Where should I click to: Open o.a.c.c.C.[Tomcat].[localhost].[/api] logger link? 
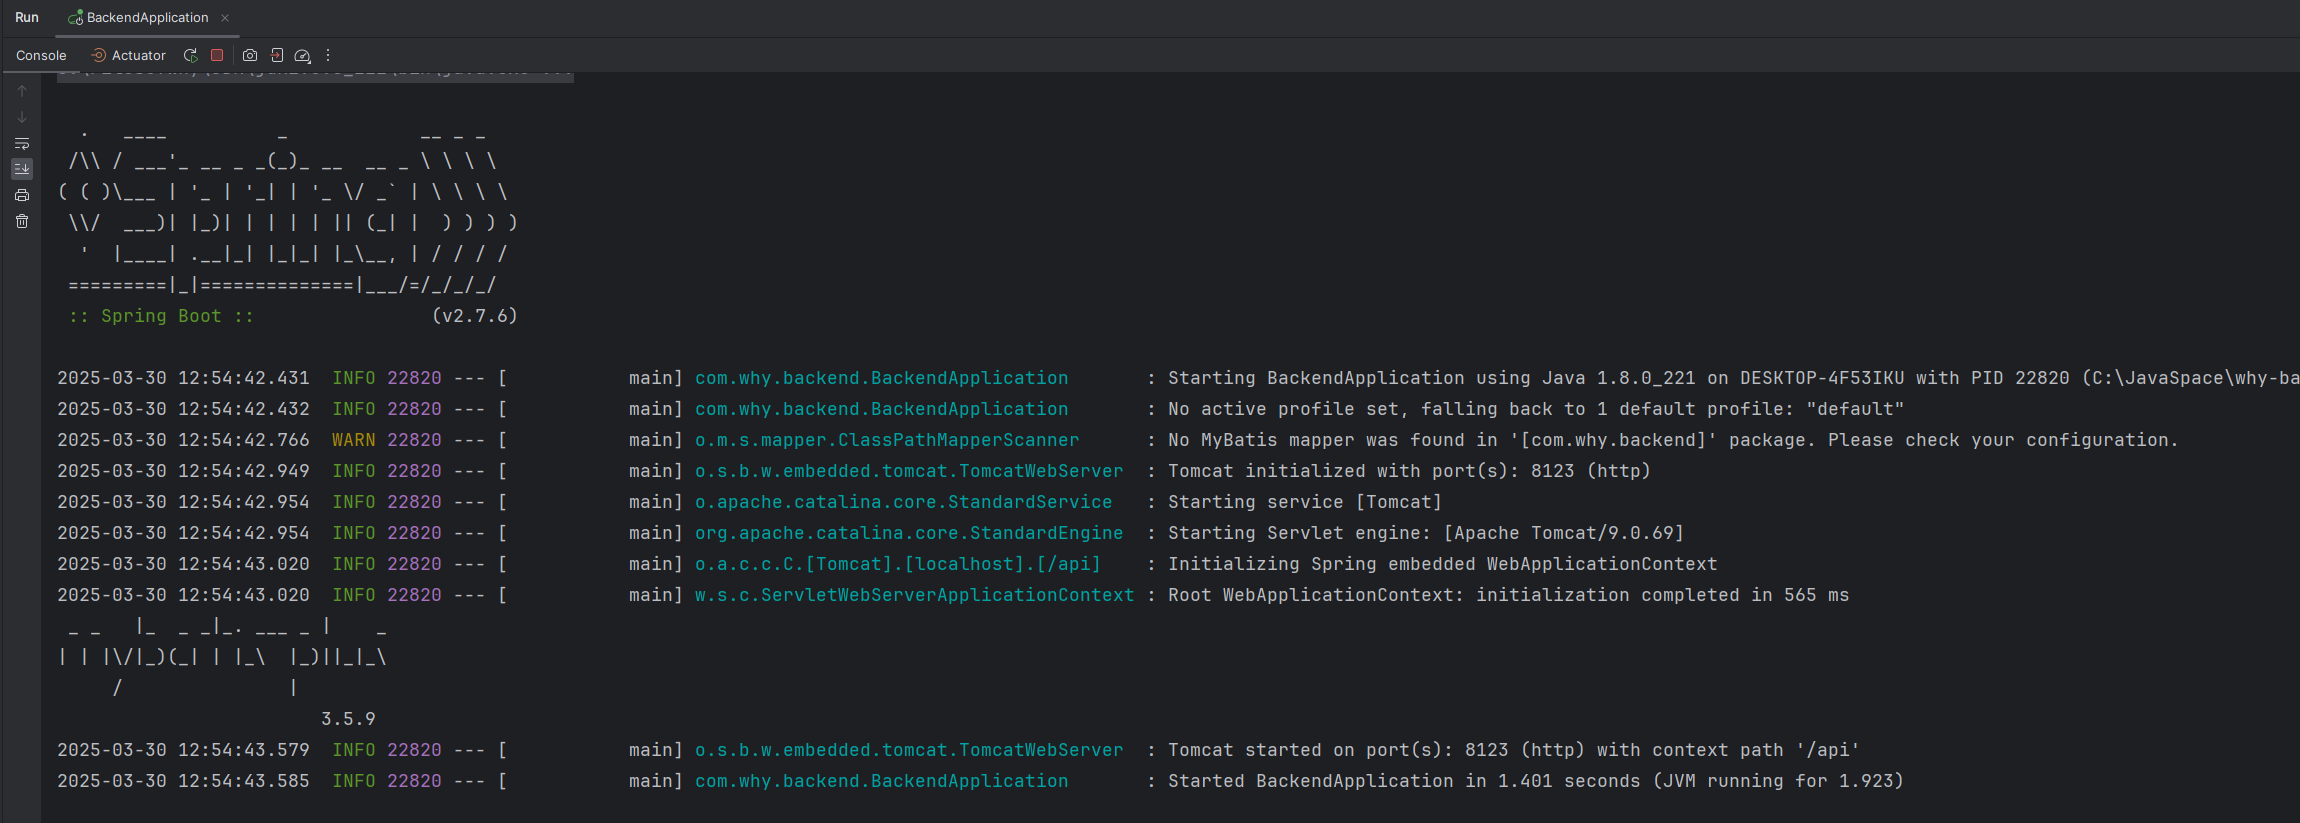click(x=898, y=564)
